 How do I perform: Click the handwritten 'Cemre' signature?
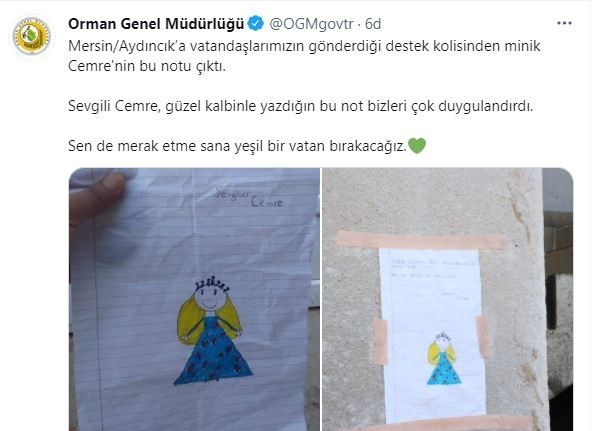267,202
